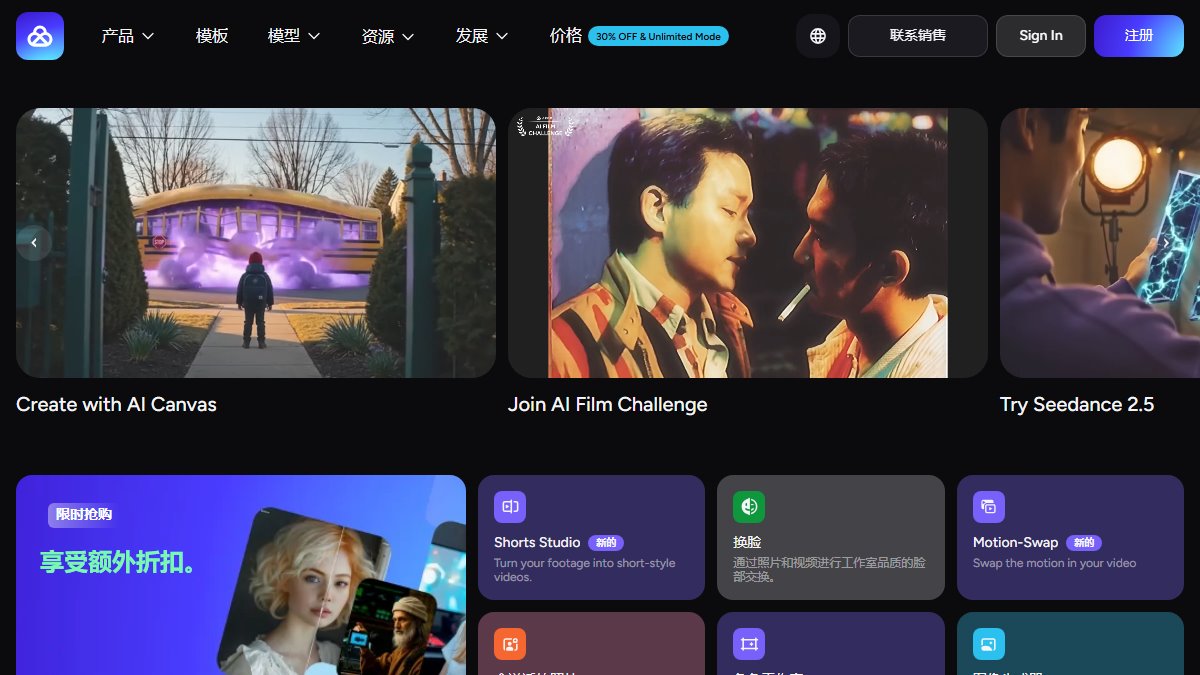Click the 限时抢购 label
Viewport: 1200px width, 675px height.
coord(84,515)
